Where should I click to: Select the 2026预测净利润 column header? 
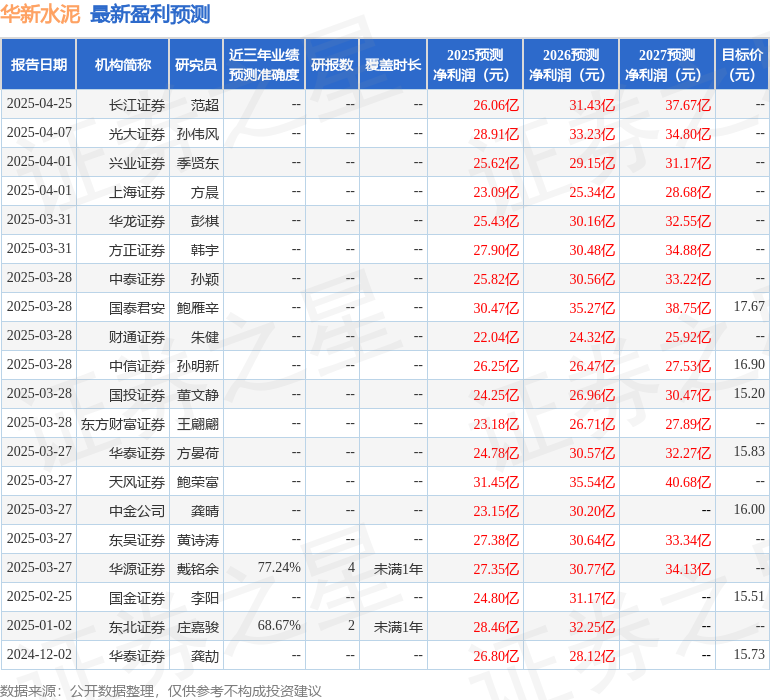[571, 65]
